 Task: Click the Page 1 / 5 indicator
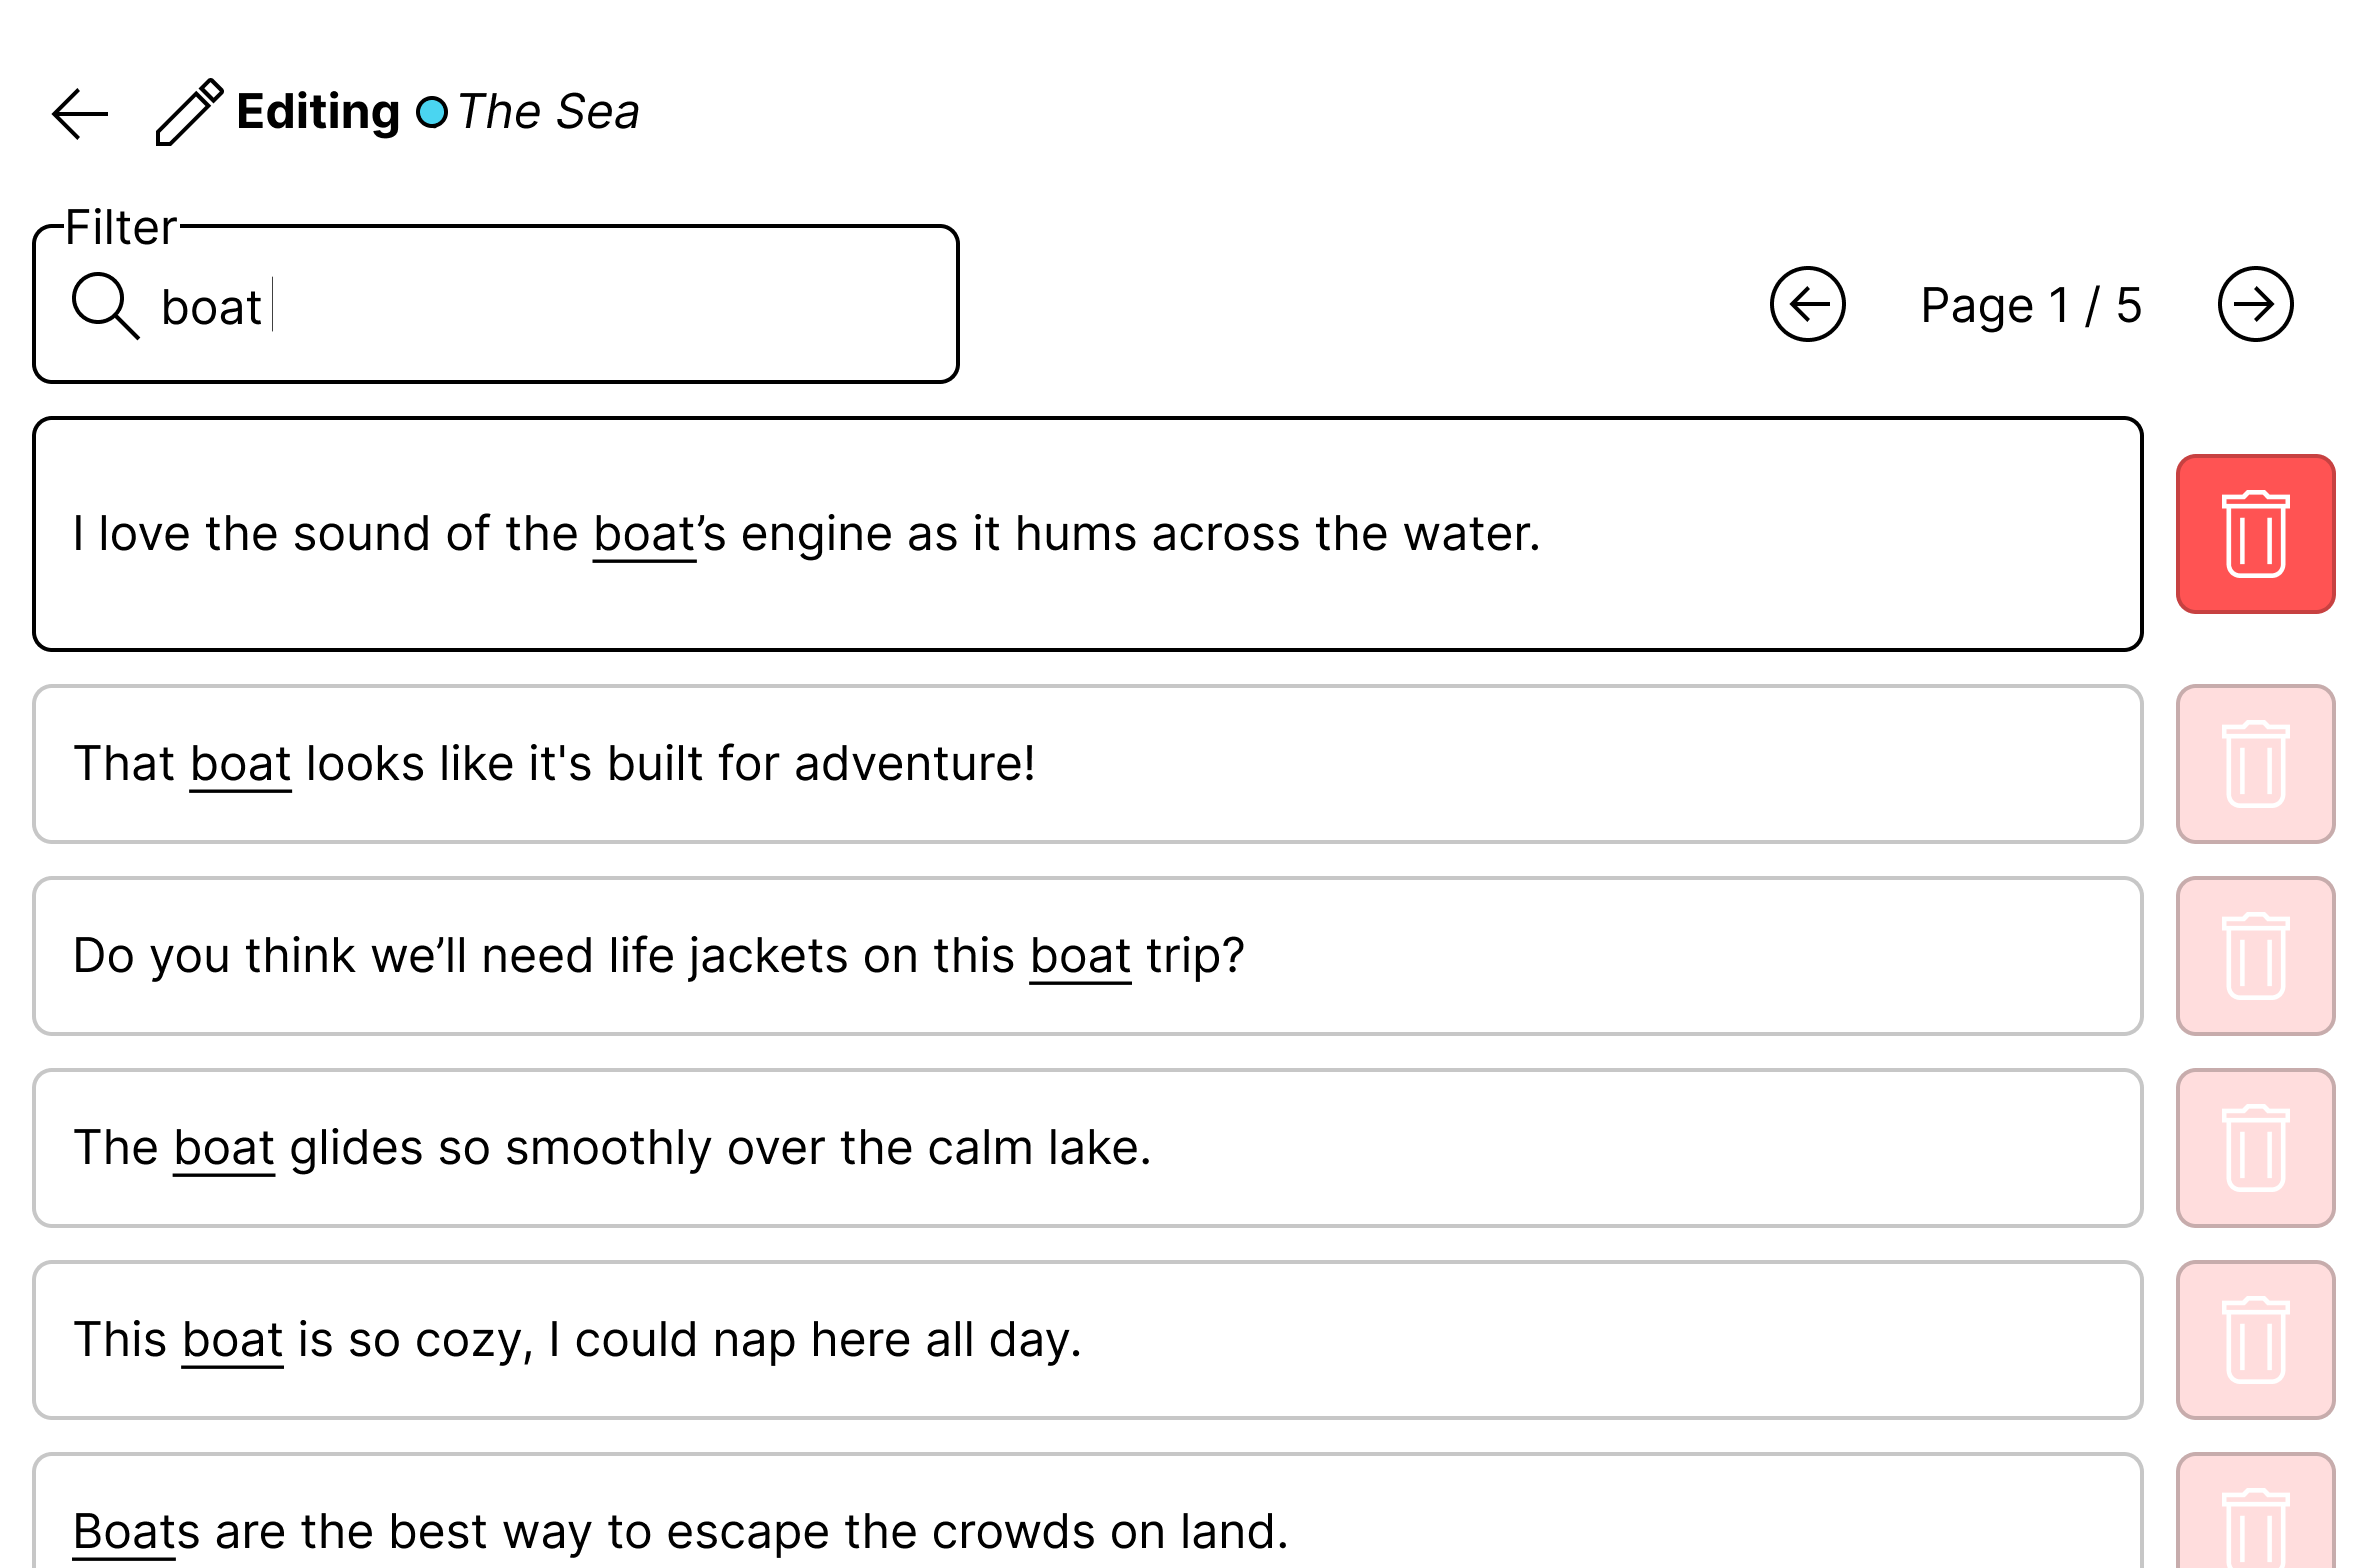point(2031,305)
